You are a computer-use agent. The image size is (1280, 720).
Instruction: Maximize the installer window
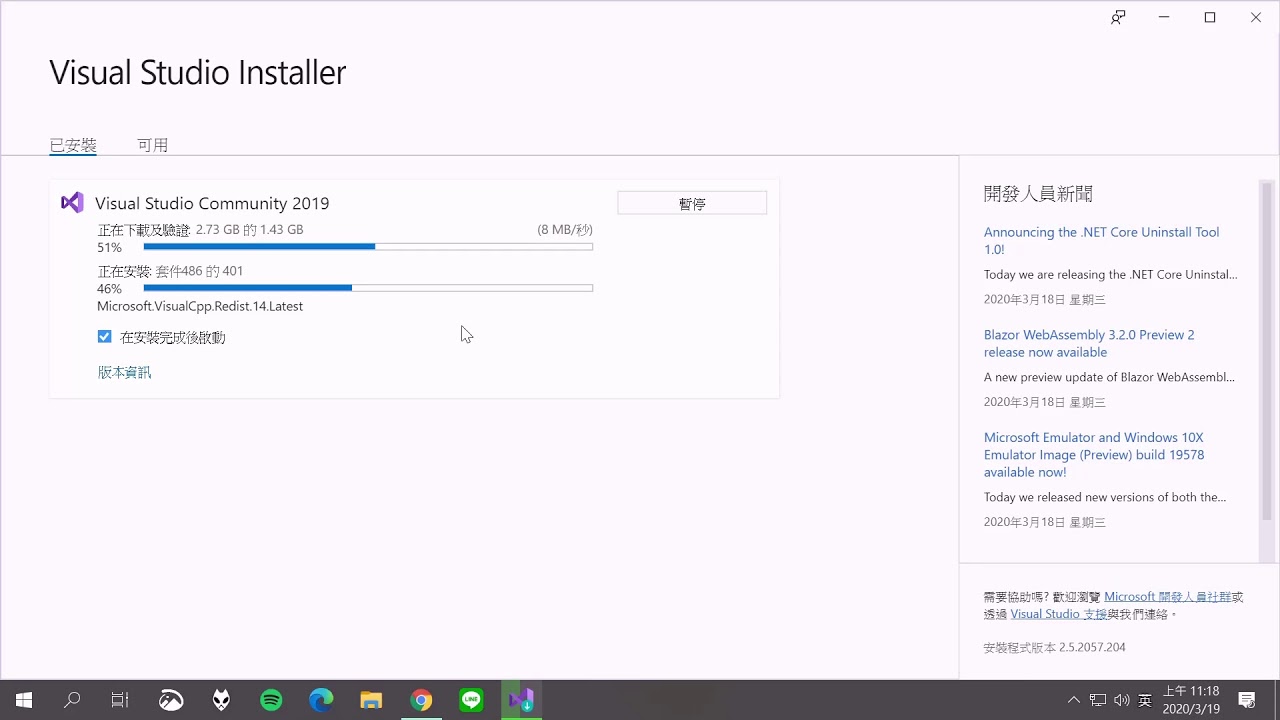click(1210, 18)
